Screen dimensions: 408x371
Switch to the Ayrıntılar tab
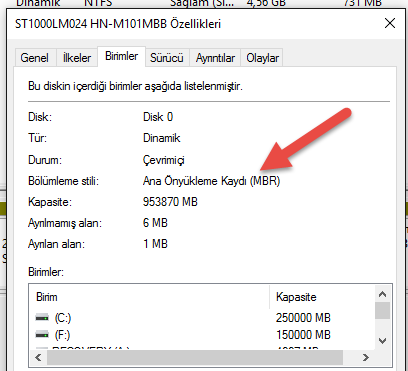click(215, 58)
